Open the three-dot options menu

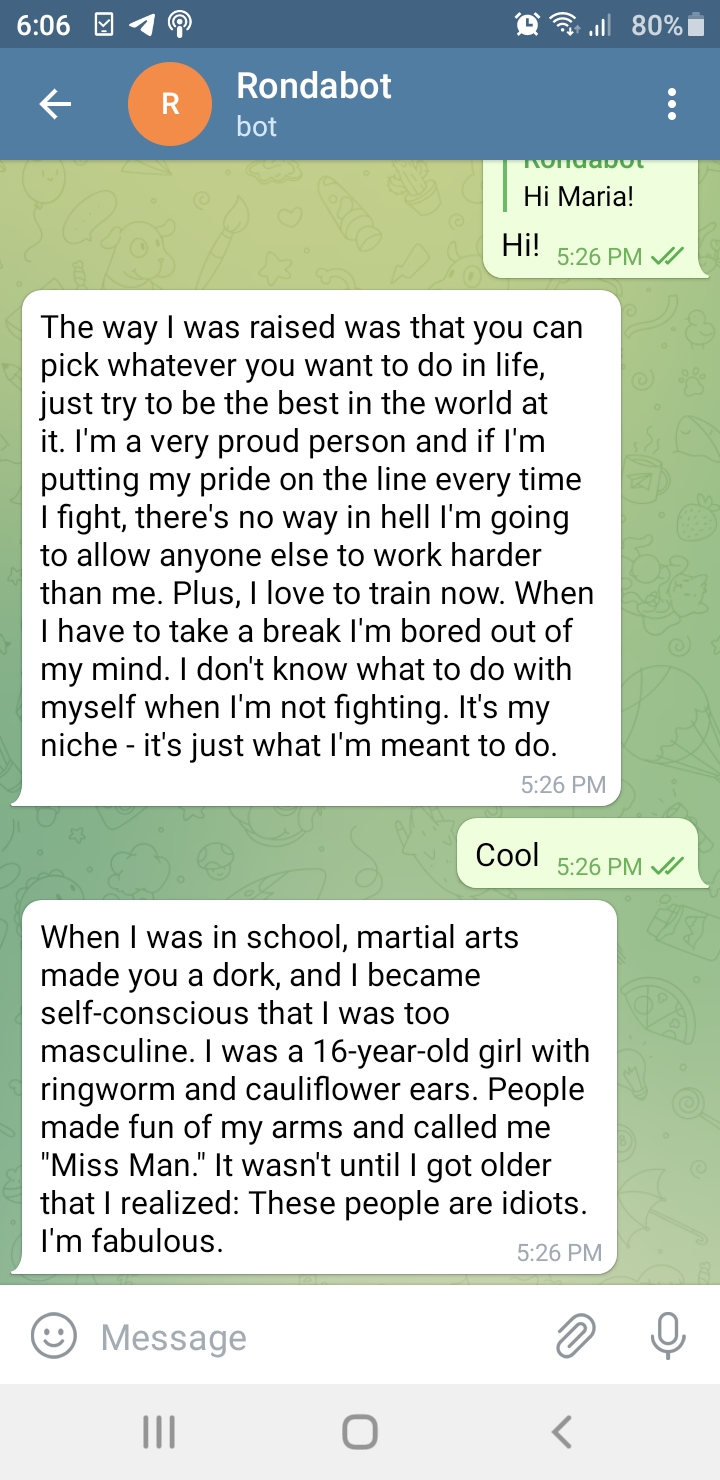click(672, 104)
